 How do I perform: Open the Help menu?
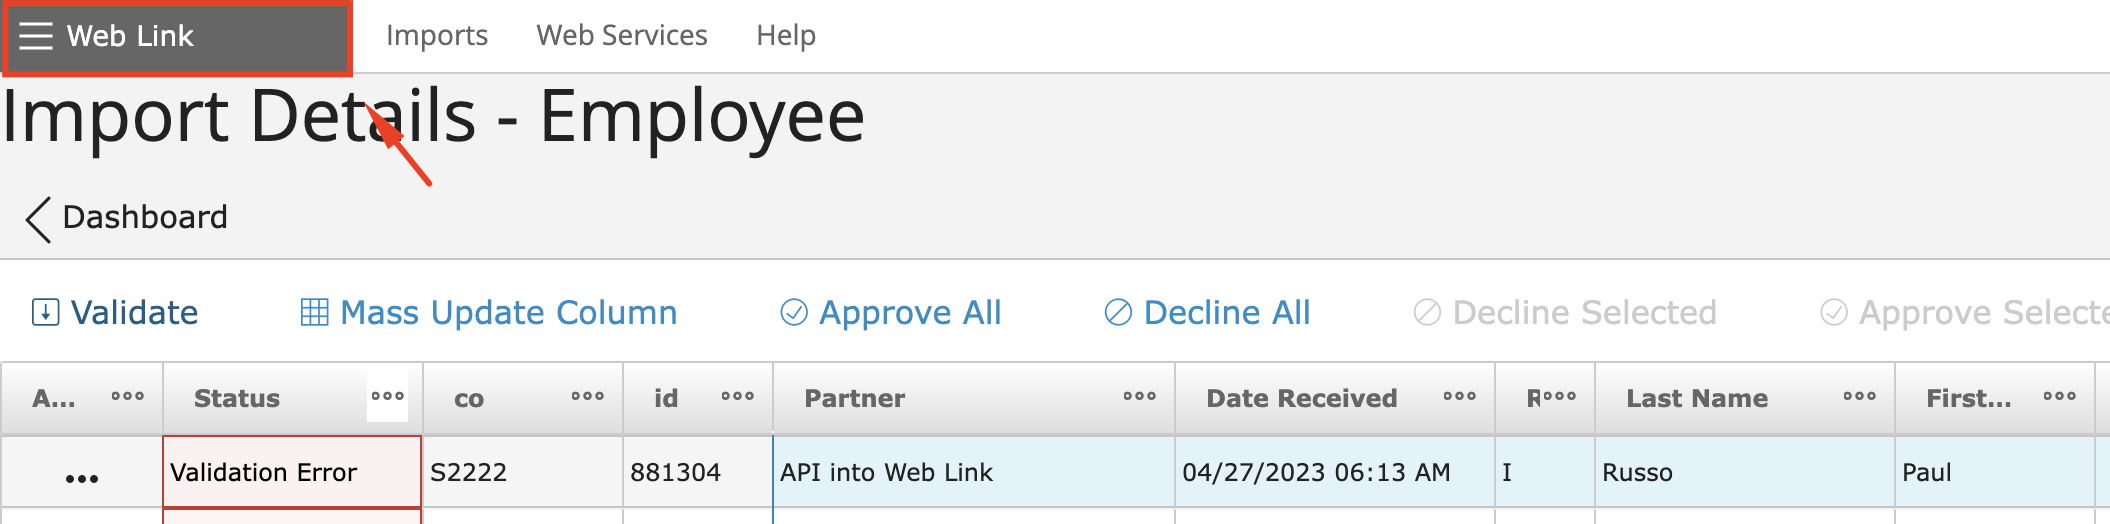click(x=786, y=36)
